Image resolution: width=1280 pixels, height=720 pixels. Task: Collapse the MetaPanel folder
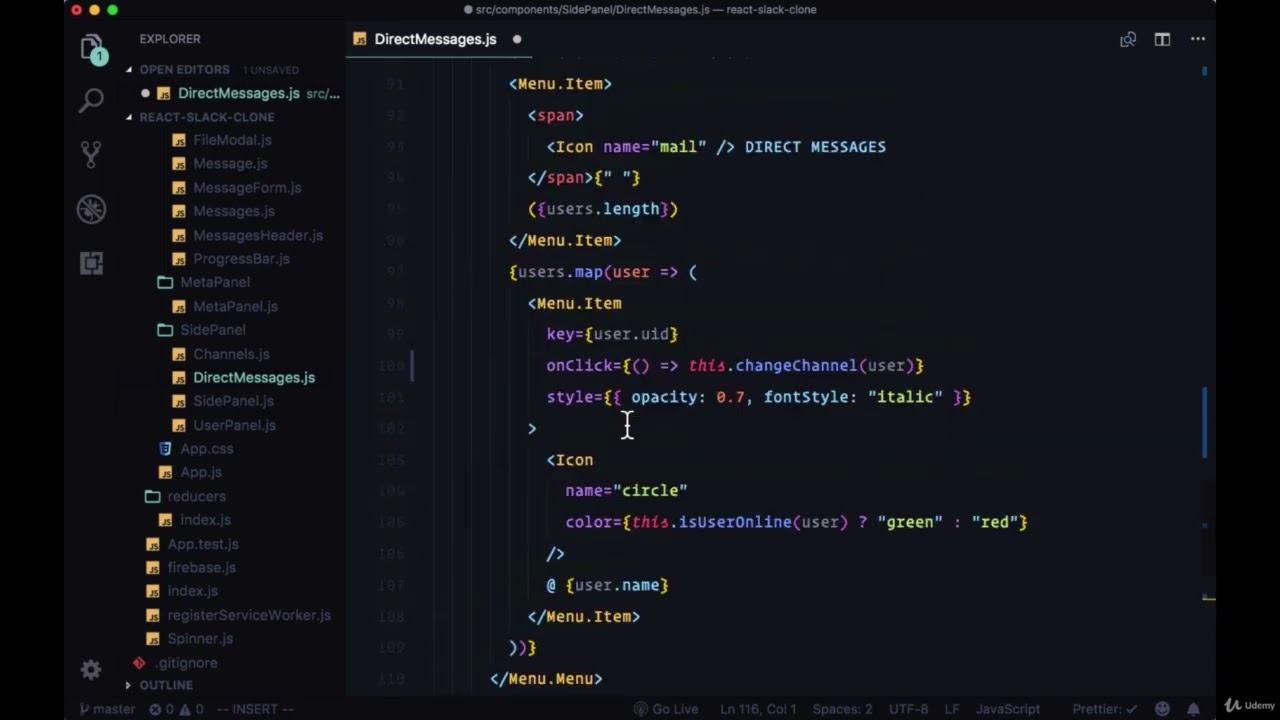[214, 282]
